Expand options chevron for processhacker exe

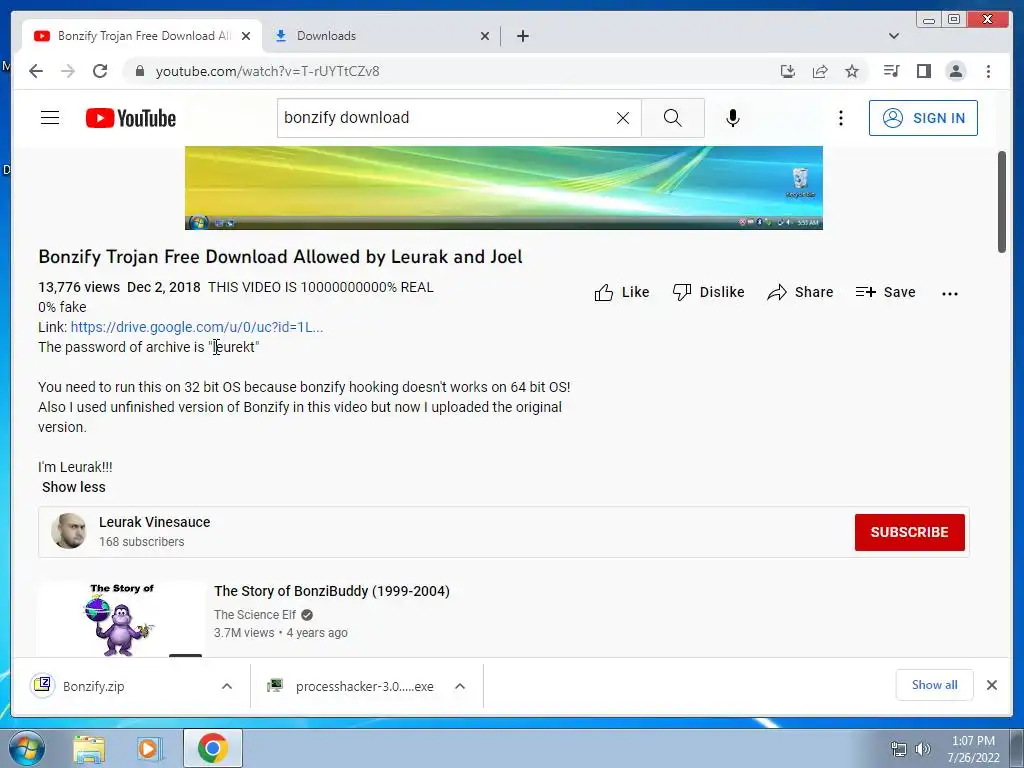click(x=460, y=686)
